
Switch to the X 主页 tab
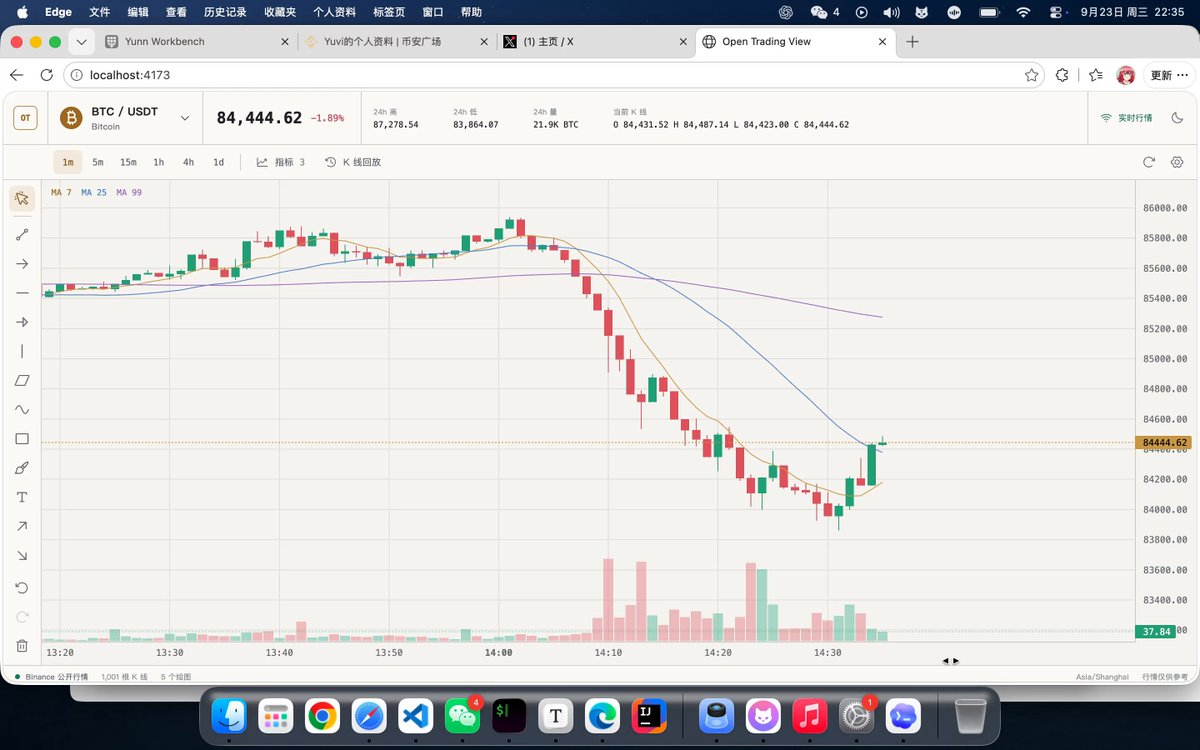pos(596,42)
